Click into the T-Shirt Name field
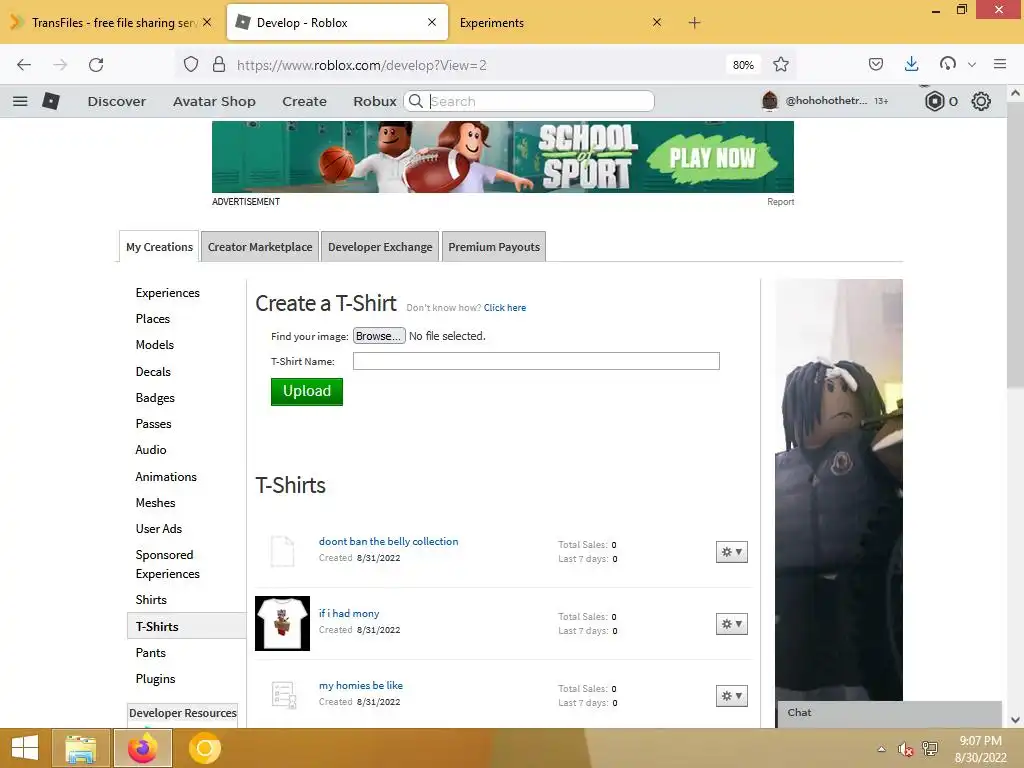This screenshot has width=1024, height=768. pyautogui.click(x=536, y=361)
